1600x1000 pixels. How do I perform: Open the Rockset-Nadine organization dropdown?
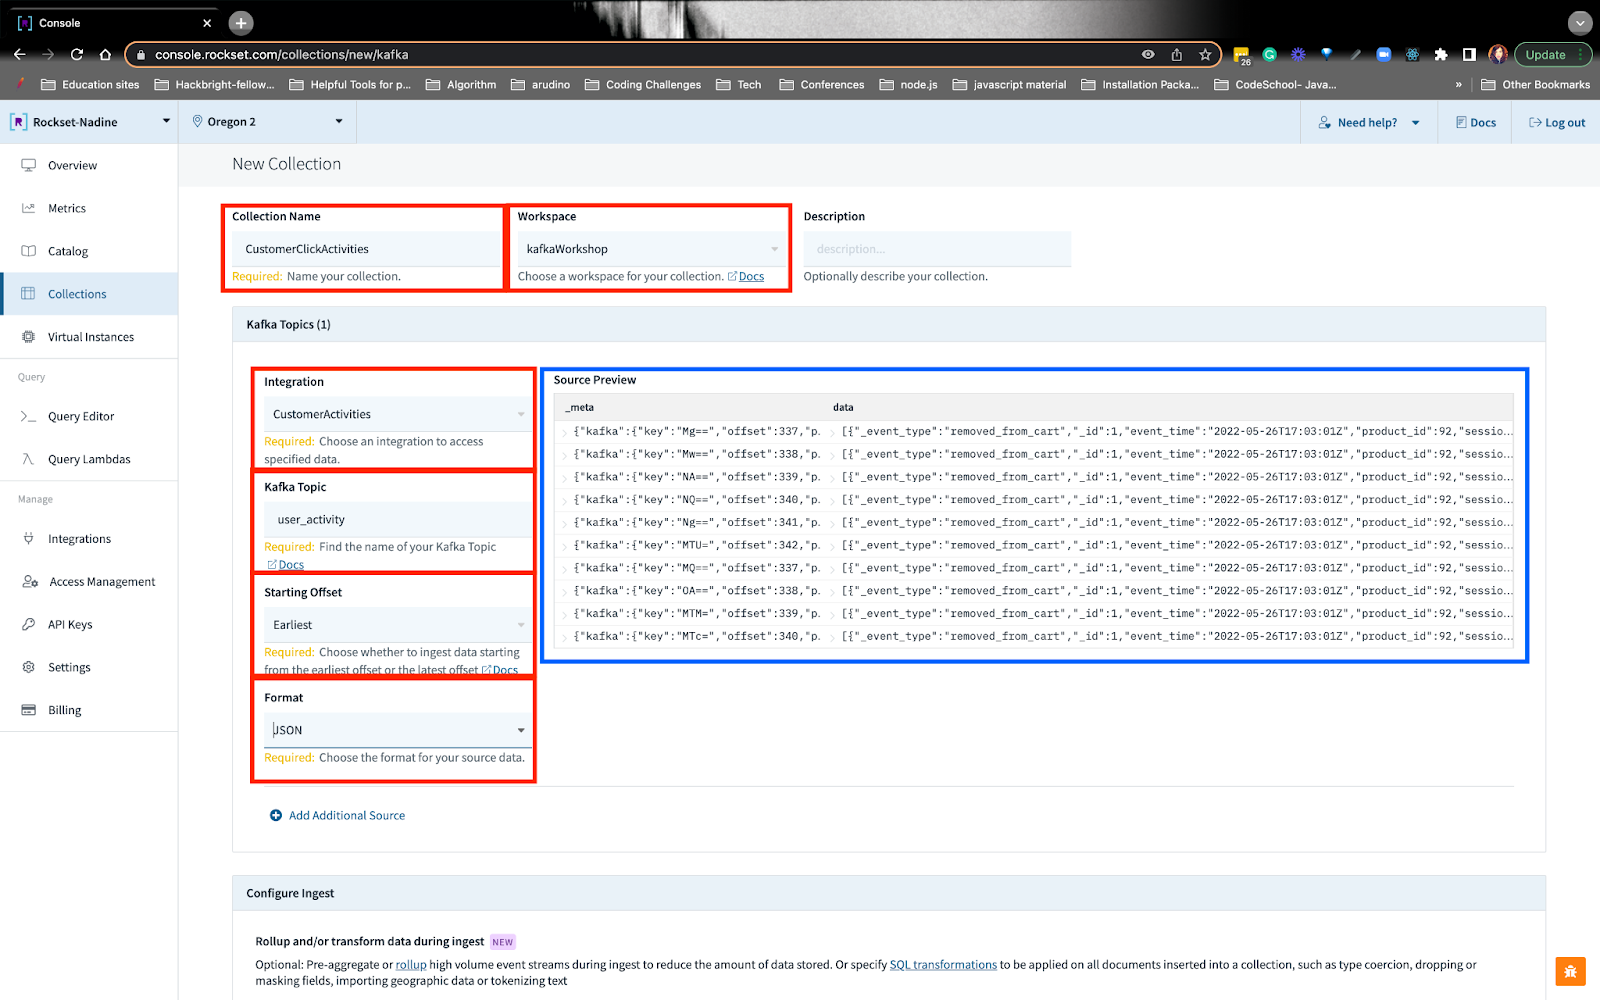90,122
